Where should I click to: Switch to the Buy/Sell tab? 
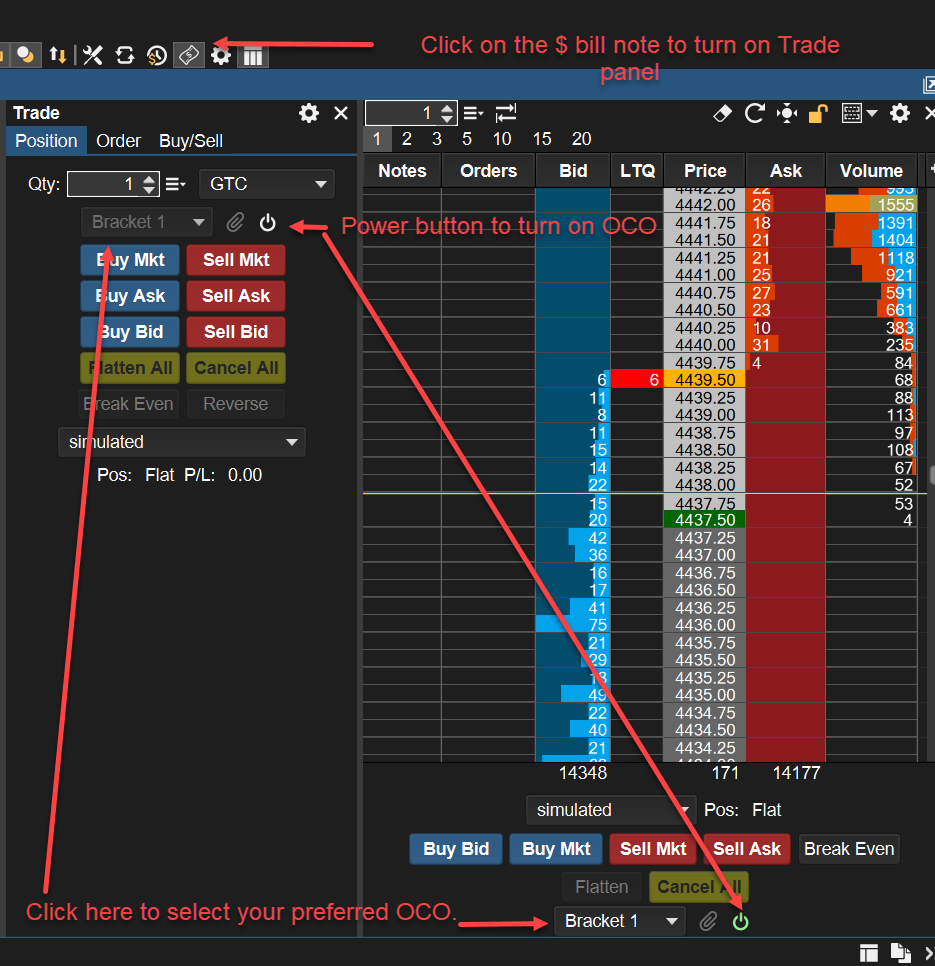click(191, 141)
